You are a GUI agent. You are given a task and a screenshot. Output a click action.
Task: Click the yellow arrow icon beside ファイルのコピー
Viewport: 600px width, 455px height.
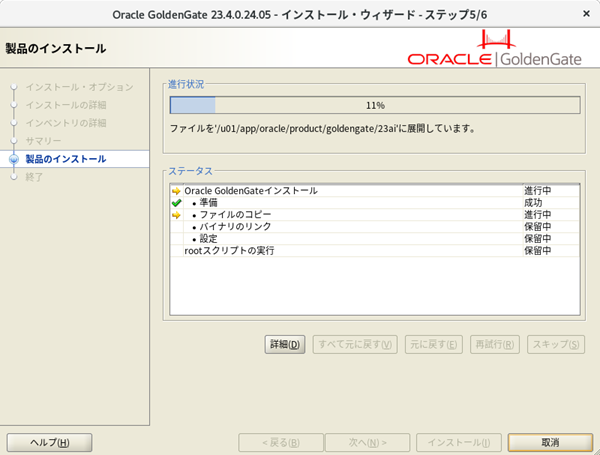tap(176, 215)
